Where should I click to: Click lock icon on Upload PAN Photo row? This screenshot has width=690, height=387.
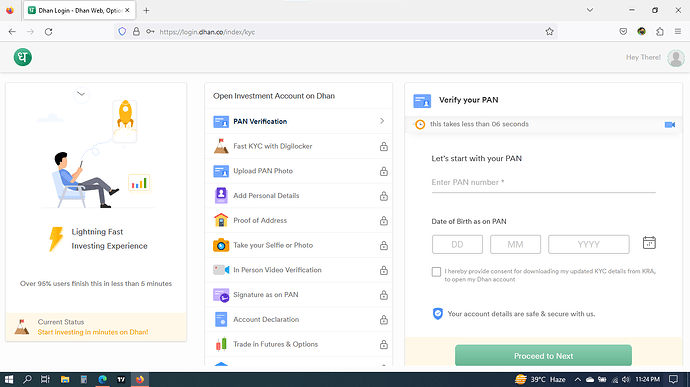384,171
